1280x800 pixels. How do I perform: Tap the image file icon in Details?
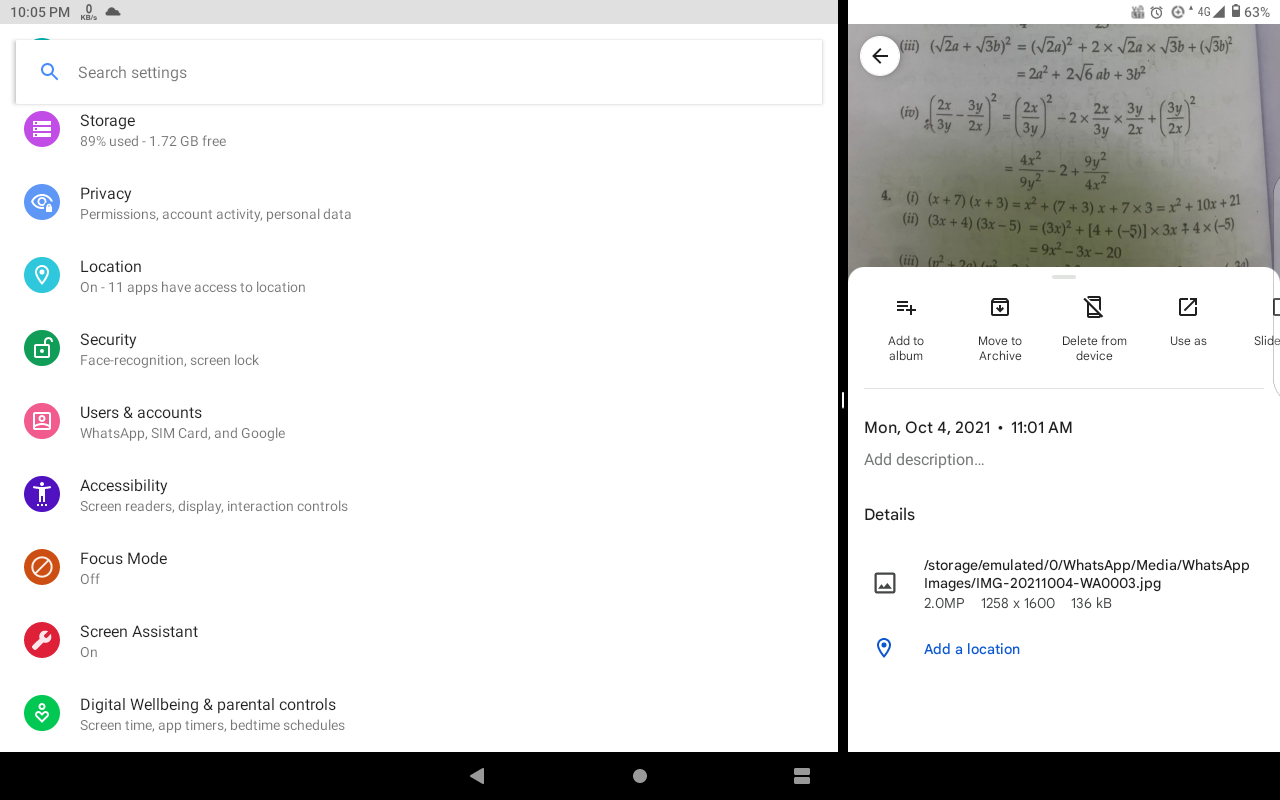point(885,583)
